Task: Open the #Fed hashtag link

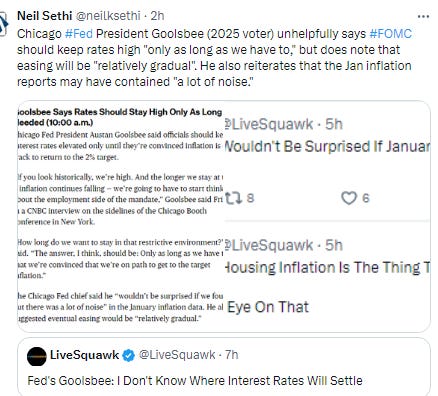Action: click(x=79, y=34)
